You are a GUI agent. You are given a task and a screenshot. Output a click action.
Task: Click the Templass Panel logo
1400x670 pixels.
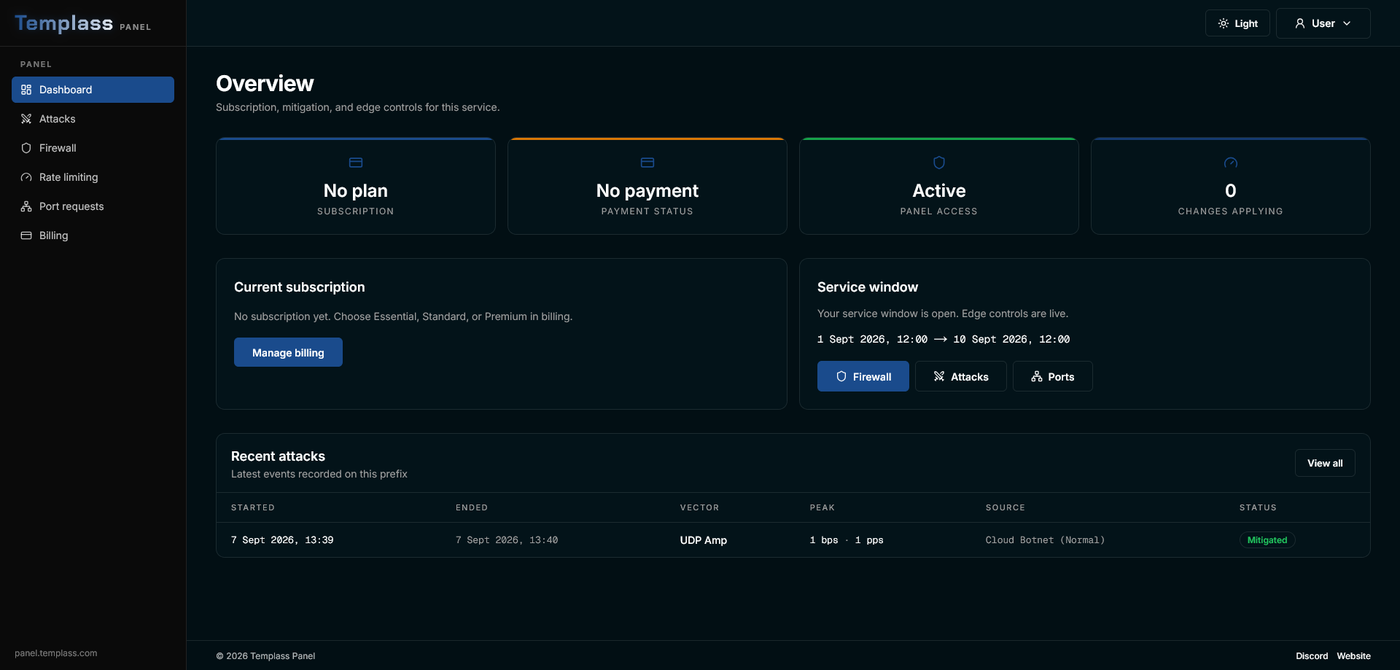click(83, 23)
